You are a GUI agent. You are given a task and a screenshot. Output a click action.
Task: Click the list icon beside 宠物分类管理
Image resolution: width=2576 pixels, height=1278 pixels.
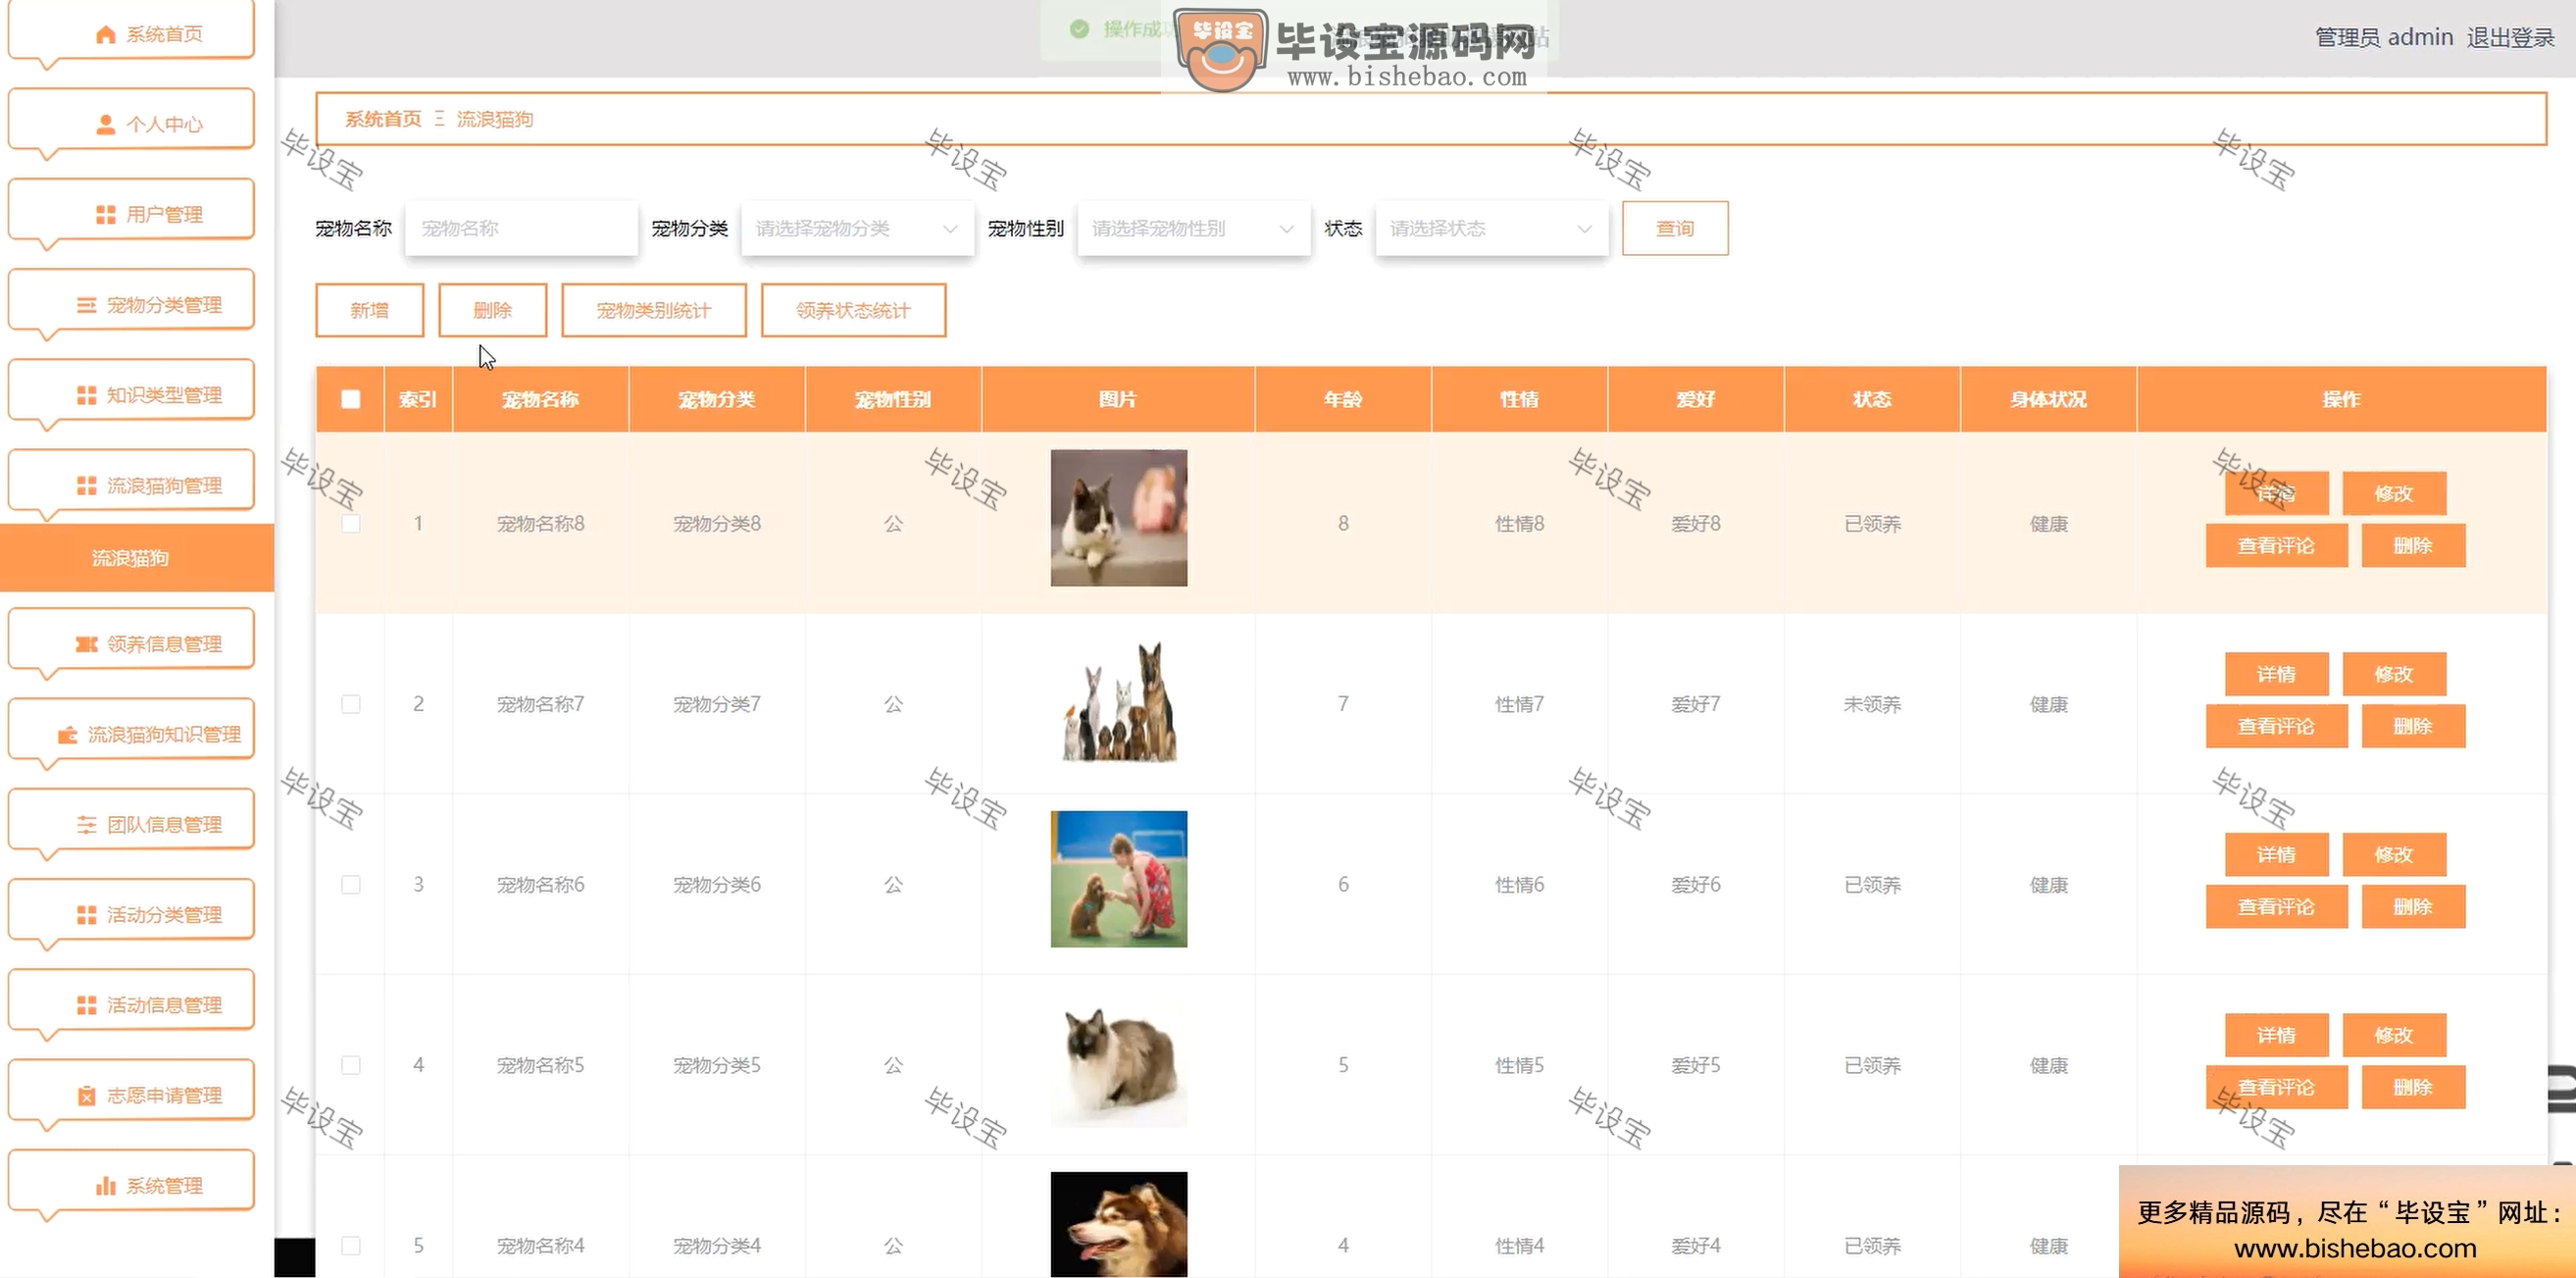click(x=87, y=305)
